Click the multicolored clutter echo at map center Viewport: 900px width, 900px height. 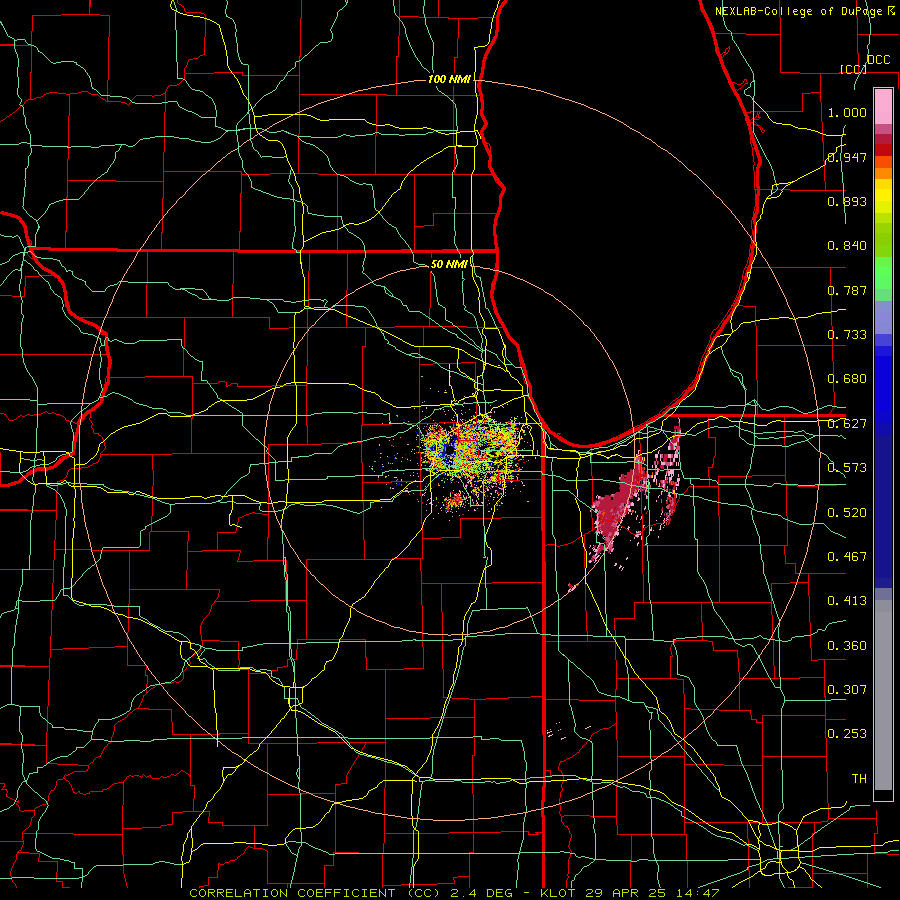[472, 453]
